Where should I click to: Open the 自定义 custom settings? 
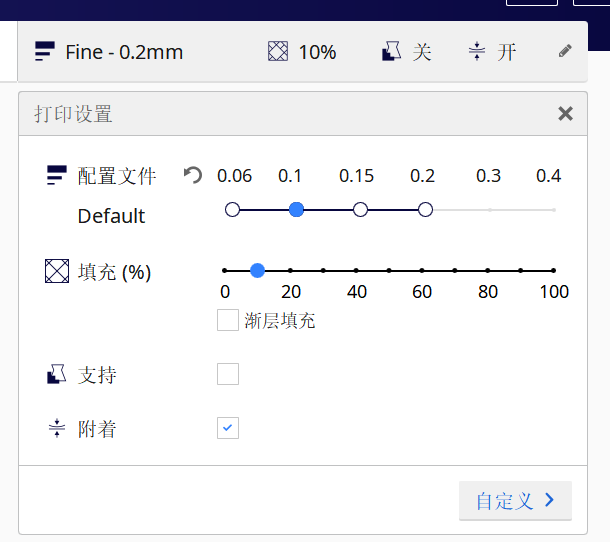click(x=515, y=500)
